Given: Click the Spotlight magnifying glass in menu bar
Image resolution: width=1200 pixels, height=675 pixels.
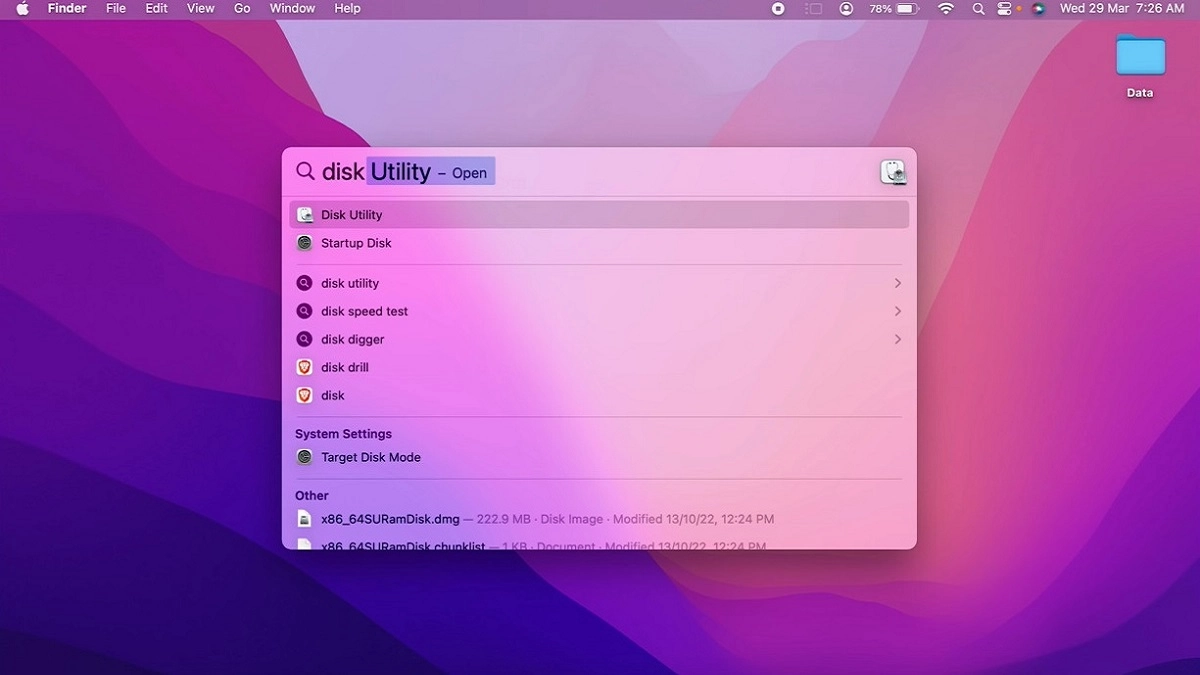Looking at the screenshot, I should (978, 8).
